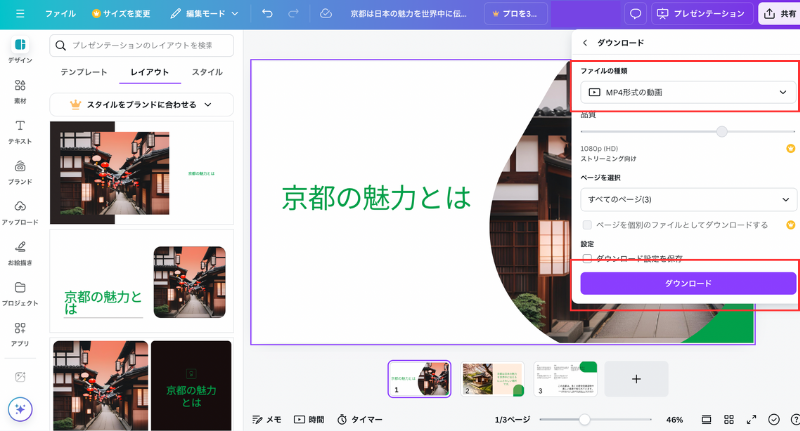Start プレゼンテーション mode
The image size is (800, 431).
tap(702, 14)
